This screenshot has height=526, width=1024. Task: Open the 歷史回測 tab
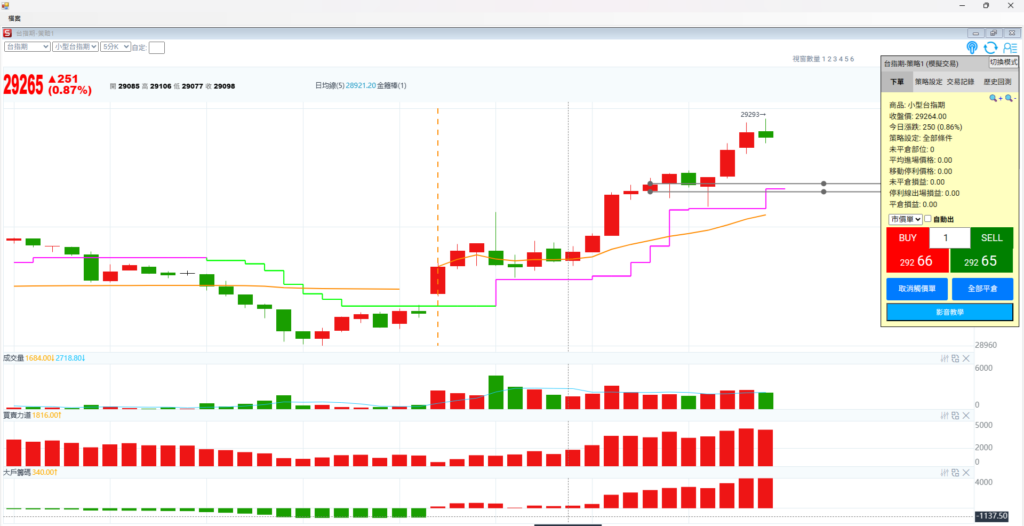click(x=999, y=82)
